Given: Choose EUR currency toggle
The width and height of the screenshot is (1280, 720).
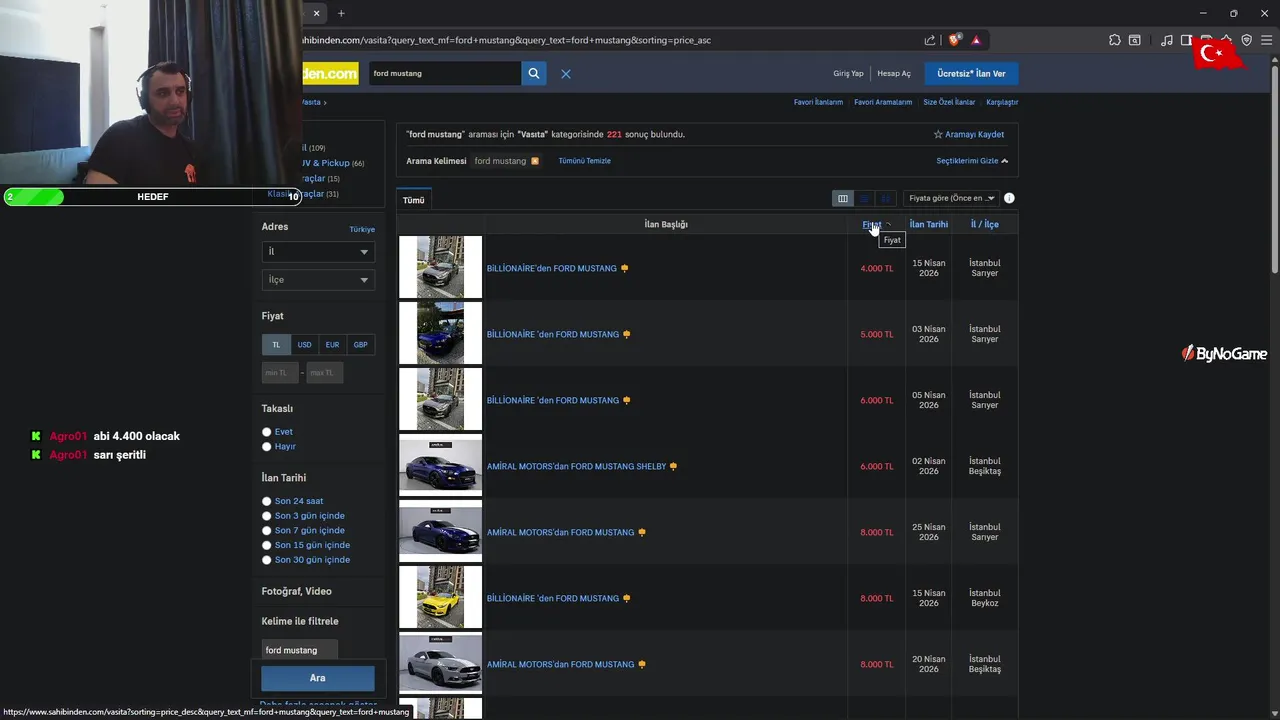Looking at the screenshot, I should point(332,345).
